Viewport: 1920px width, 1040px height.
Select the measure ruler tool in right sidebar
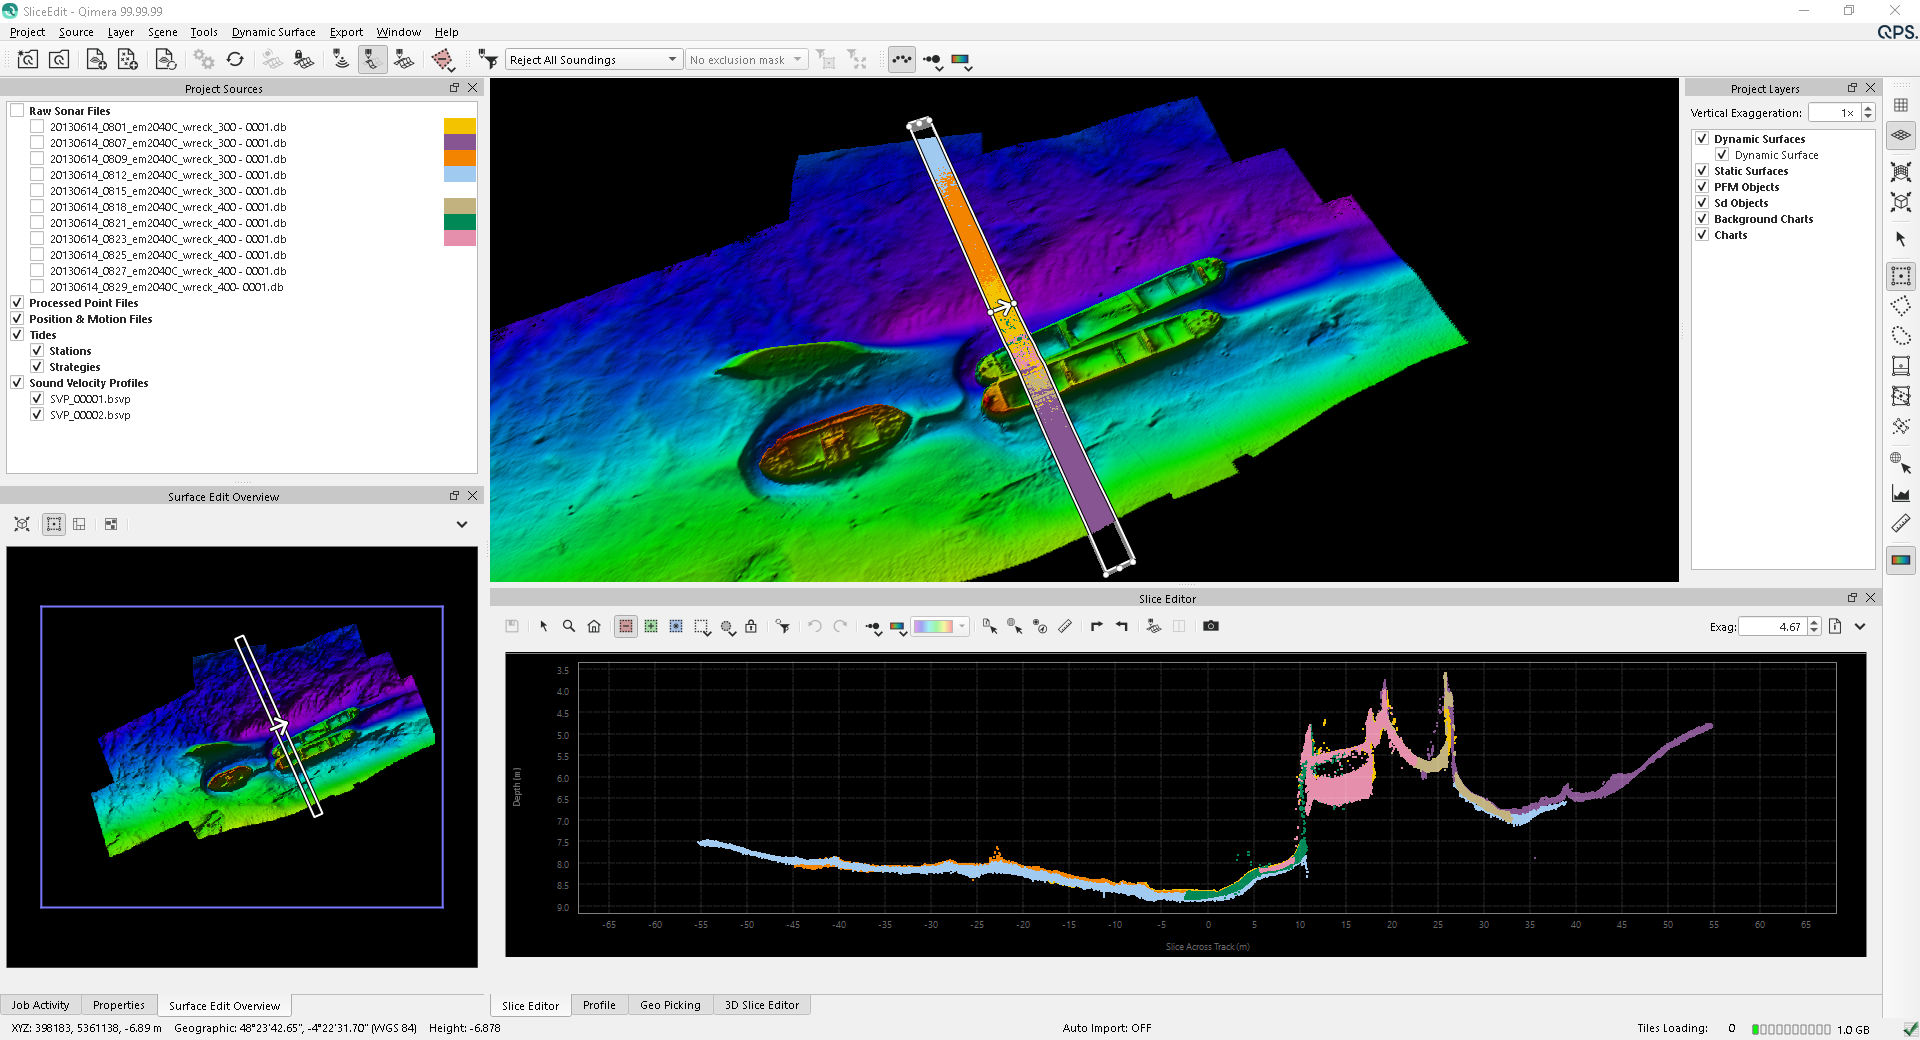(1900, 523)
